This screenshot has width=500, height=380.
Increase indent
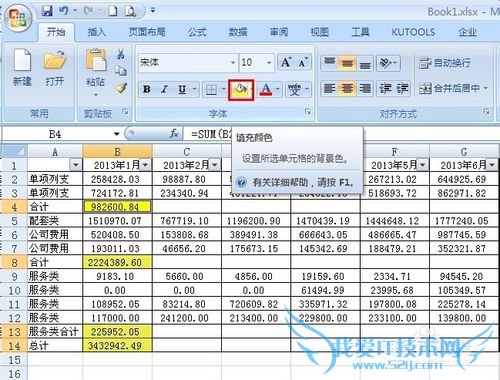pyautogui.click(x=402, y=88)
